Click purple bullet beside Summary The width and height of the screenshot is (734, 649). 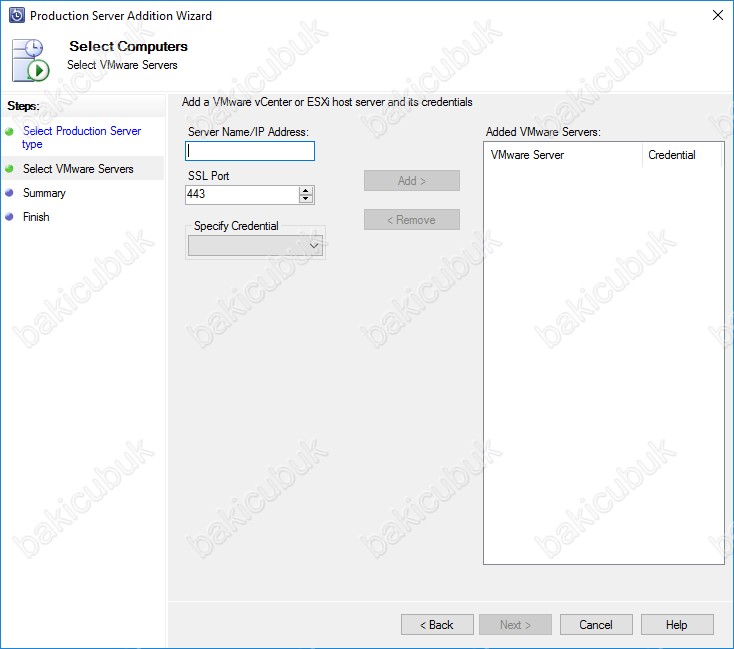[9, 192]
